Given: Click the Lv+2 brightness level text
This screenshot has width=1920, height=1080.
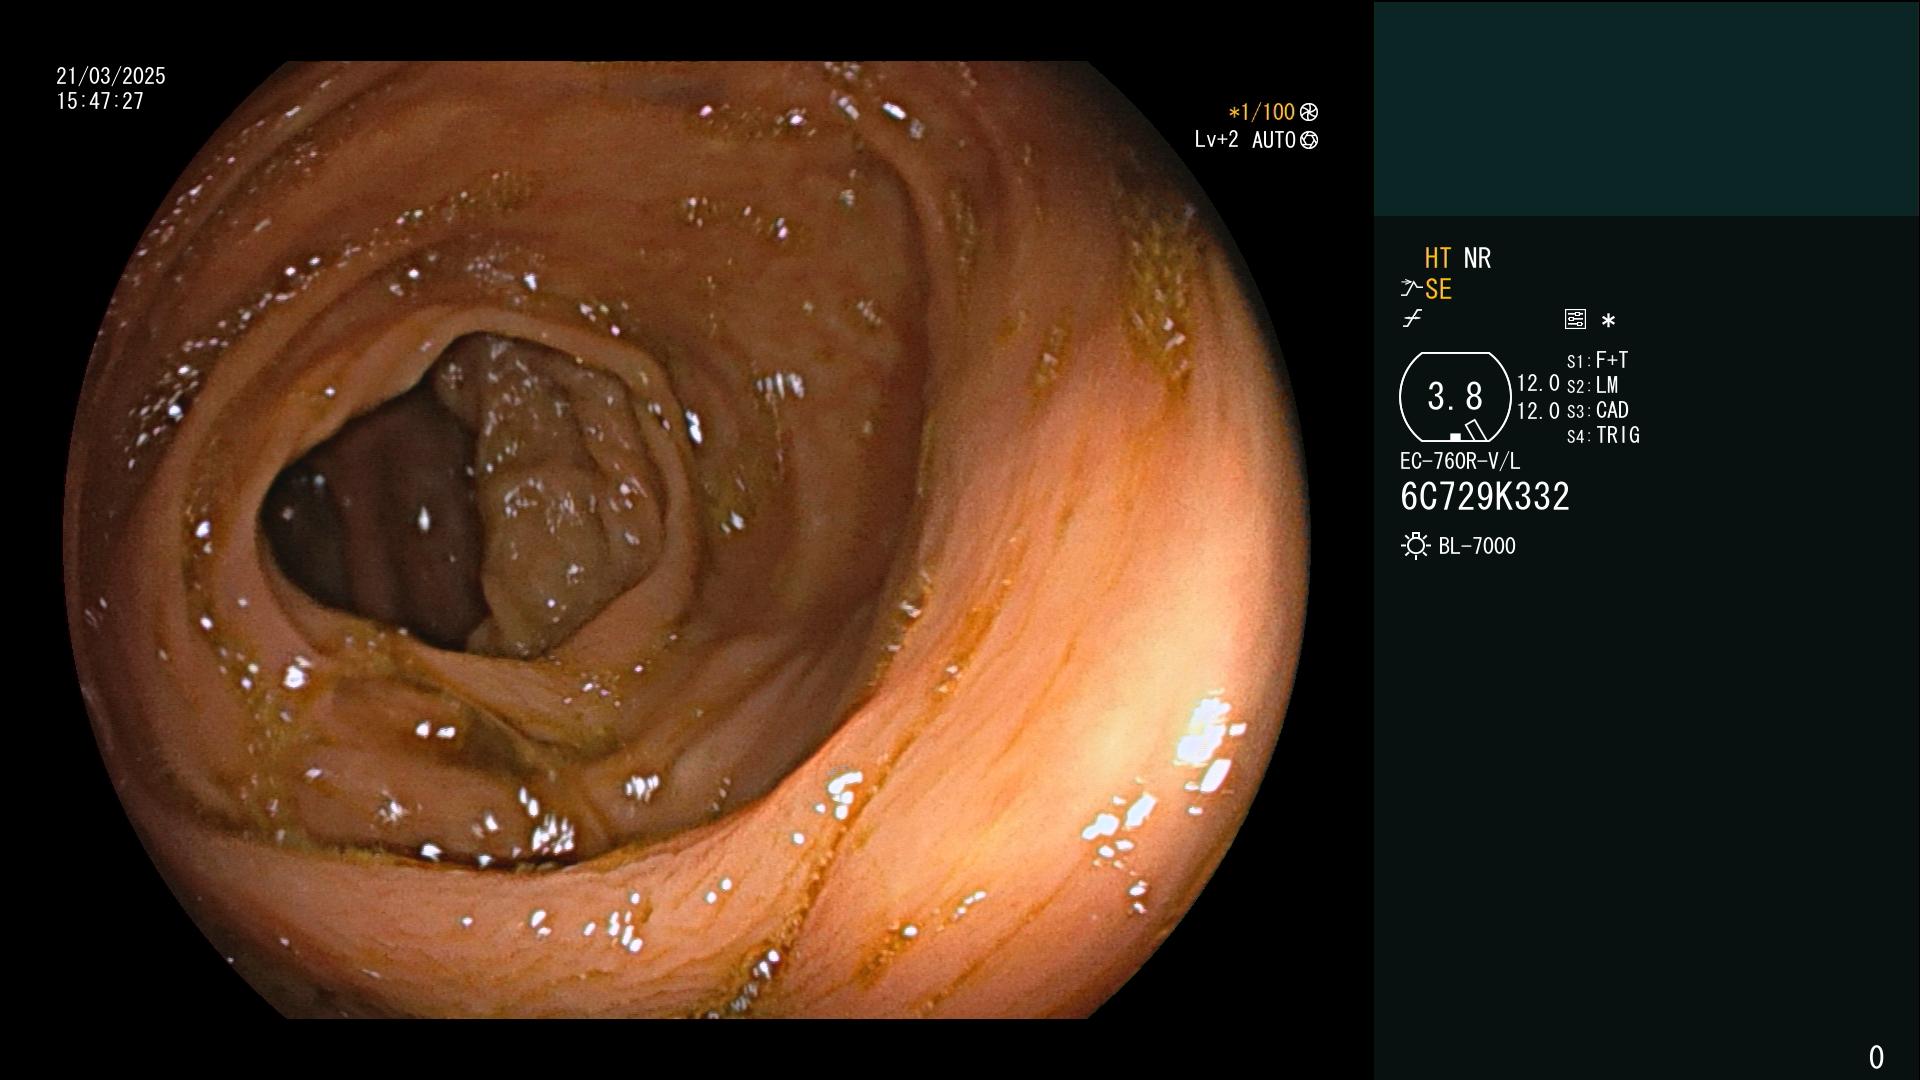Looking at the screenshot, I should 1216,140.
